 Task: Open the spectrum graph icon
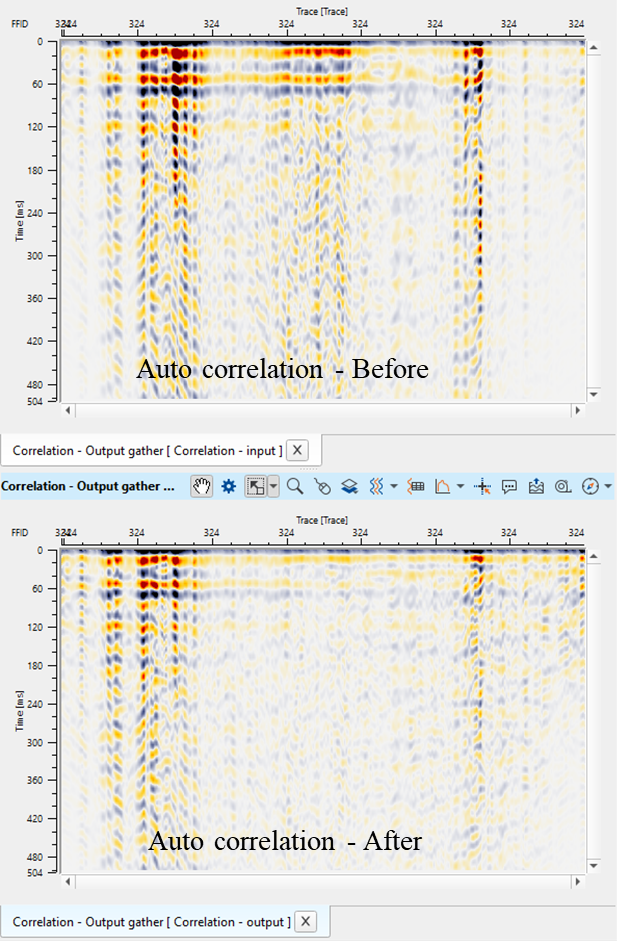442,486
